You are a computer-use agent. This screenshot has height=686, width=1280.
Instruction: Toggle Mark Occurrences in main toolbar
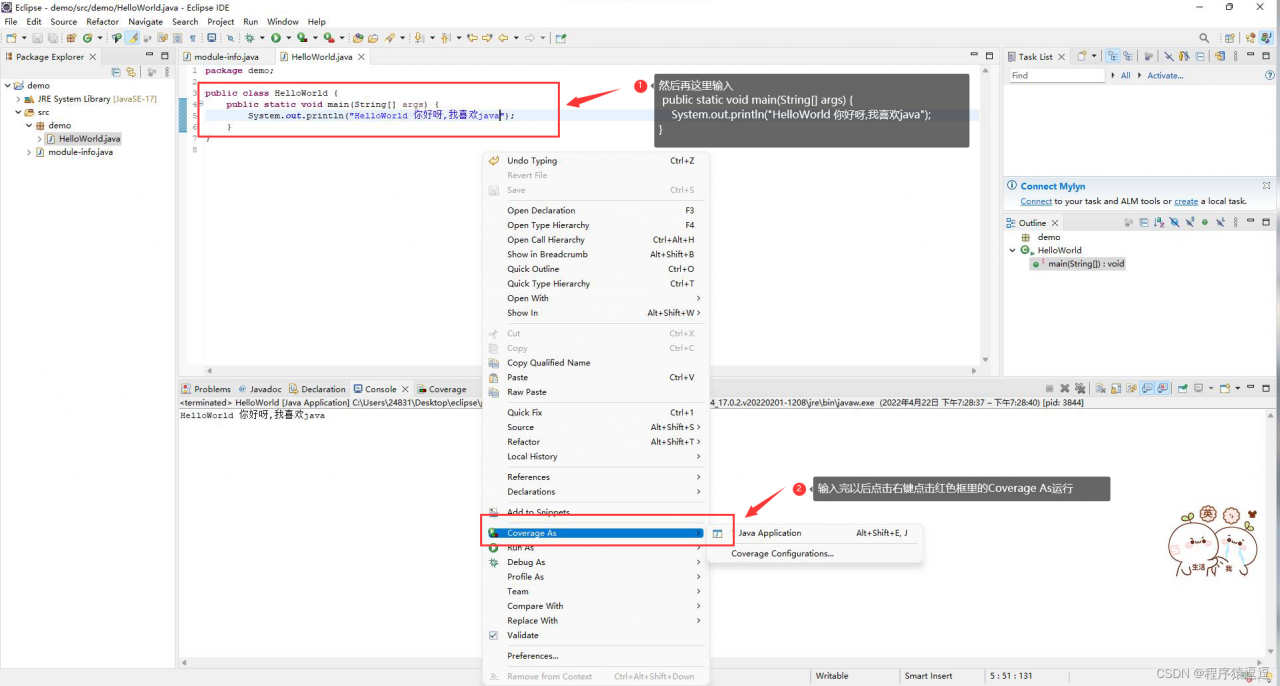[133, 38]
